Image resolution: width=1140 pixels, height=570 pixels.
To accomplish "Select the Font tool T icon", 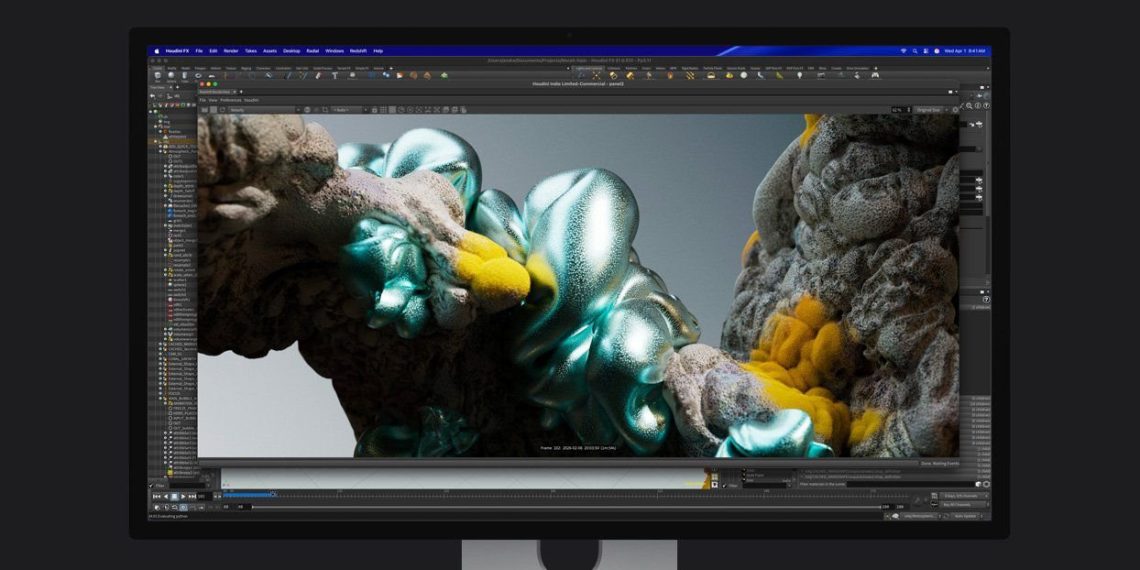I will [334, 75].
